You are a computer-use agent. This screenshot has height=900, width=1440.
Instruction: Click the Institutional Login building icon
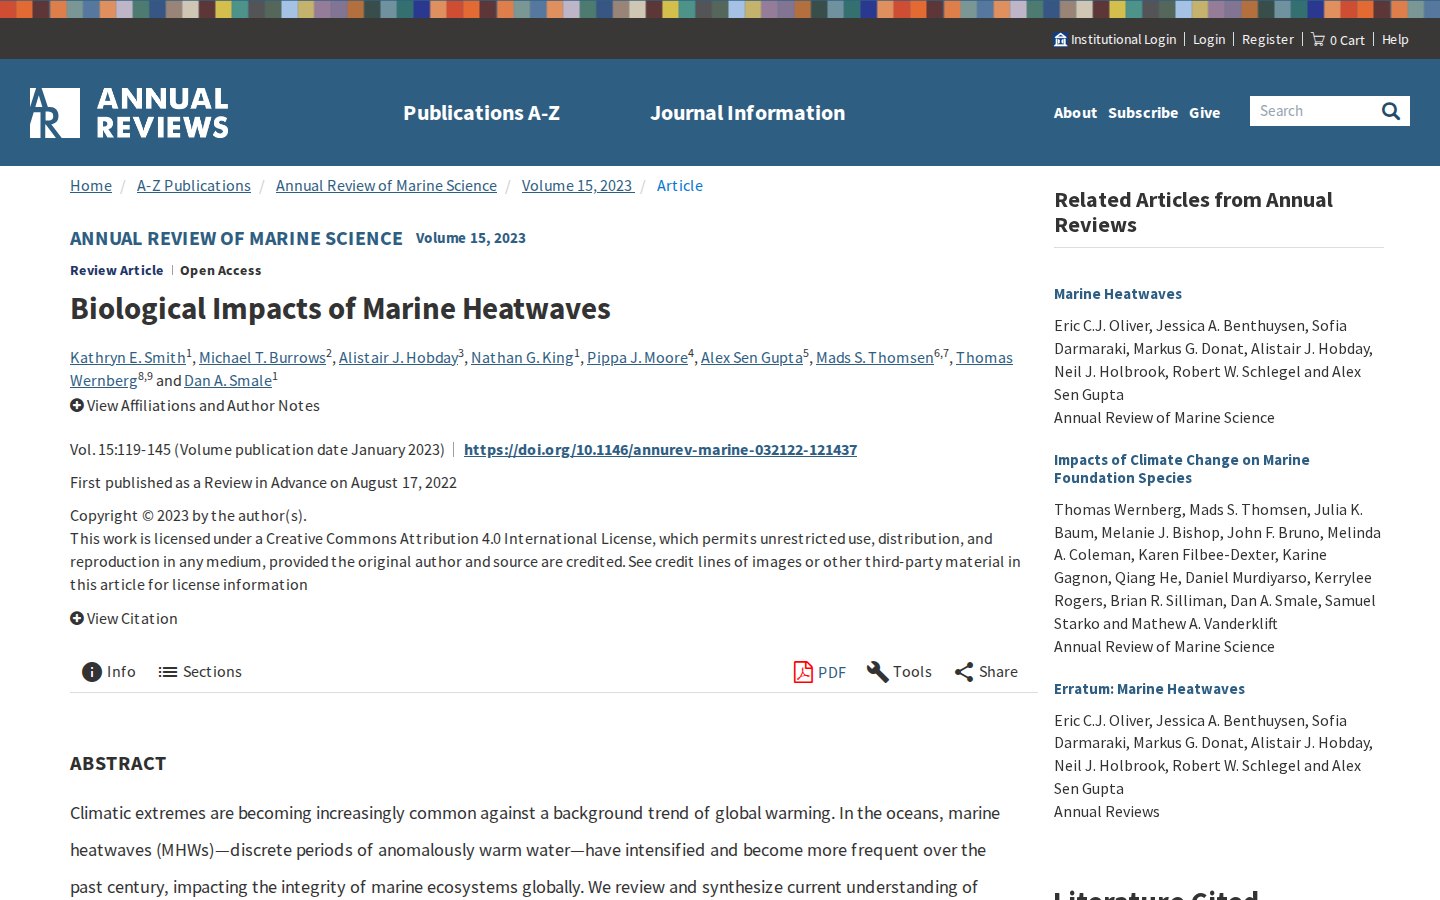(1060, 39)
